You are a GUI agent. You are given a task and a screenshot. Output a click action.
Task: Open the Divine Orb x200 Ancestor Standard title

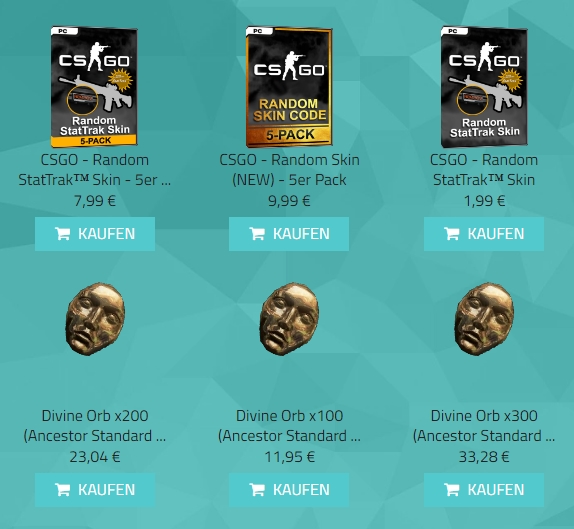click(95, 426)
